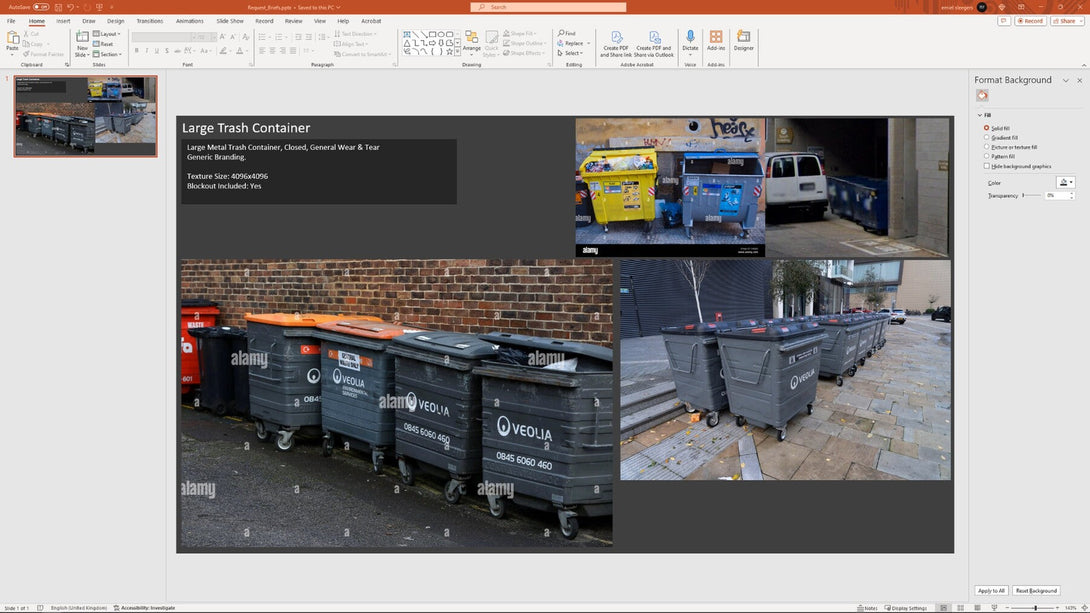Open the Layout dropdown

(106, 33)
